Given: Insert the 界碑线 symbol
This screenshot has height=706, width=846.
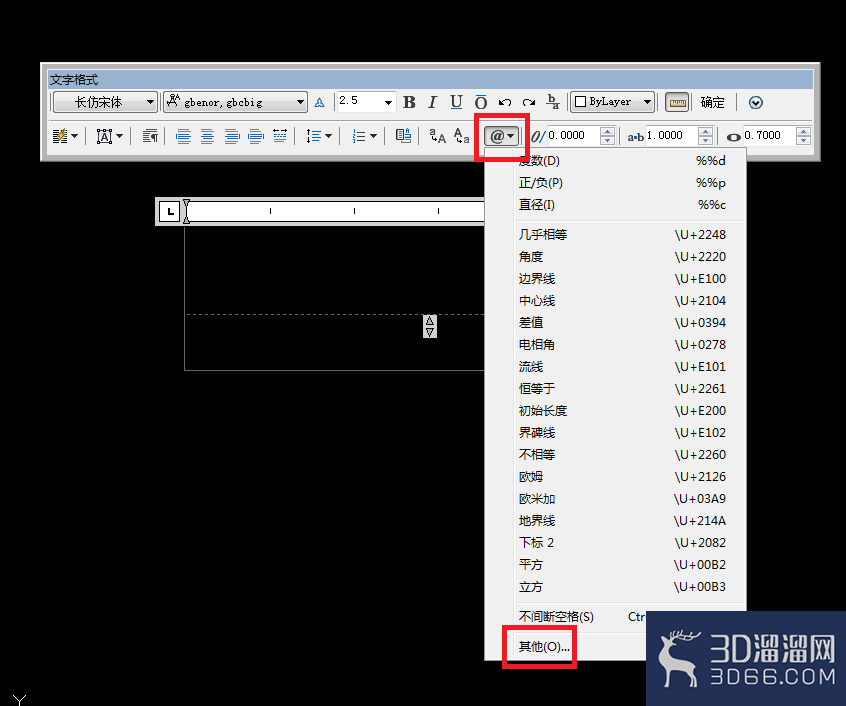Looking at the screenshot, I should coord(622,433).
